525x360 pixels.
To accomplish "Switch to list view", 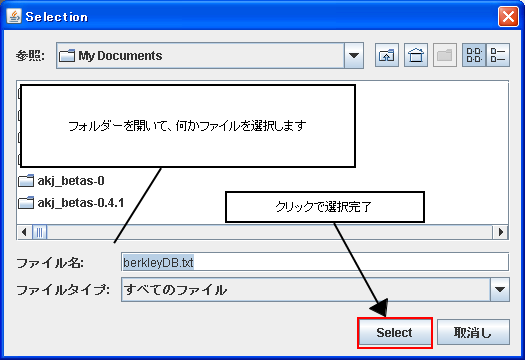I will (474, 55).
